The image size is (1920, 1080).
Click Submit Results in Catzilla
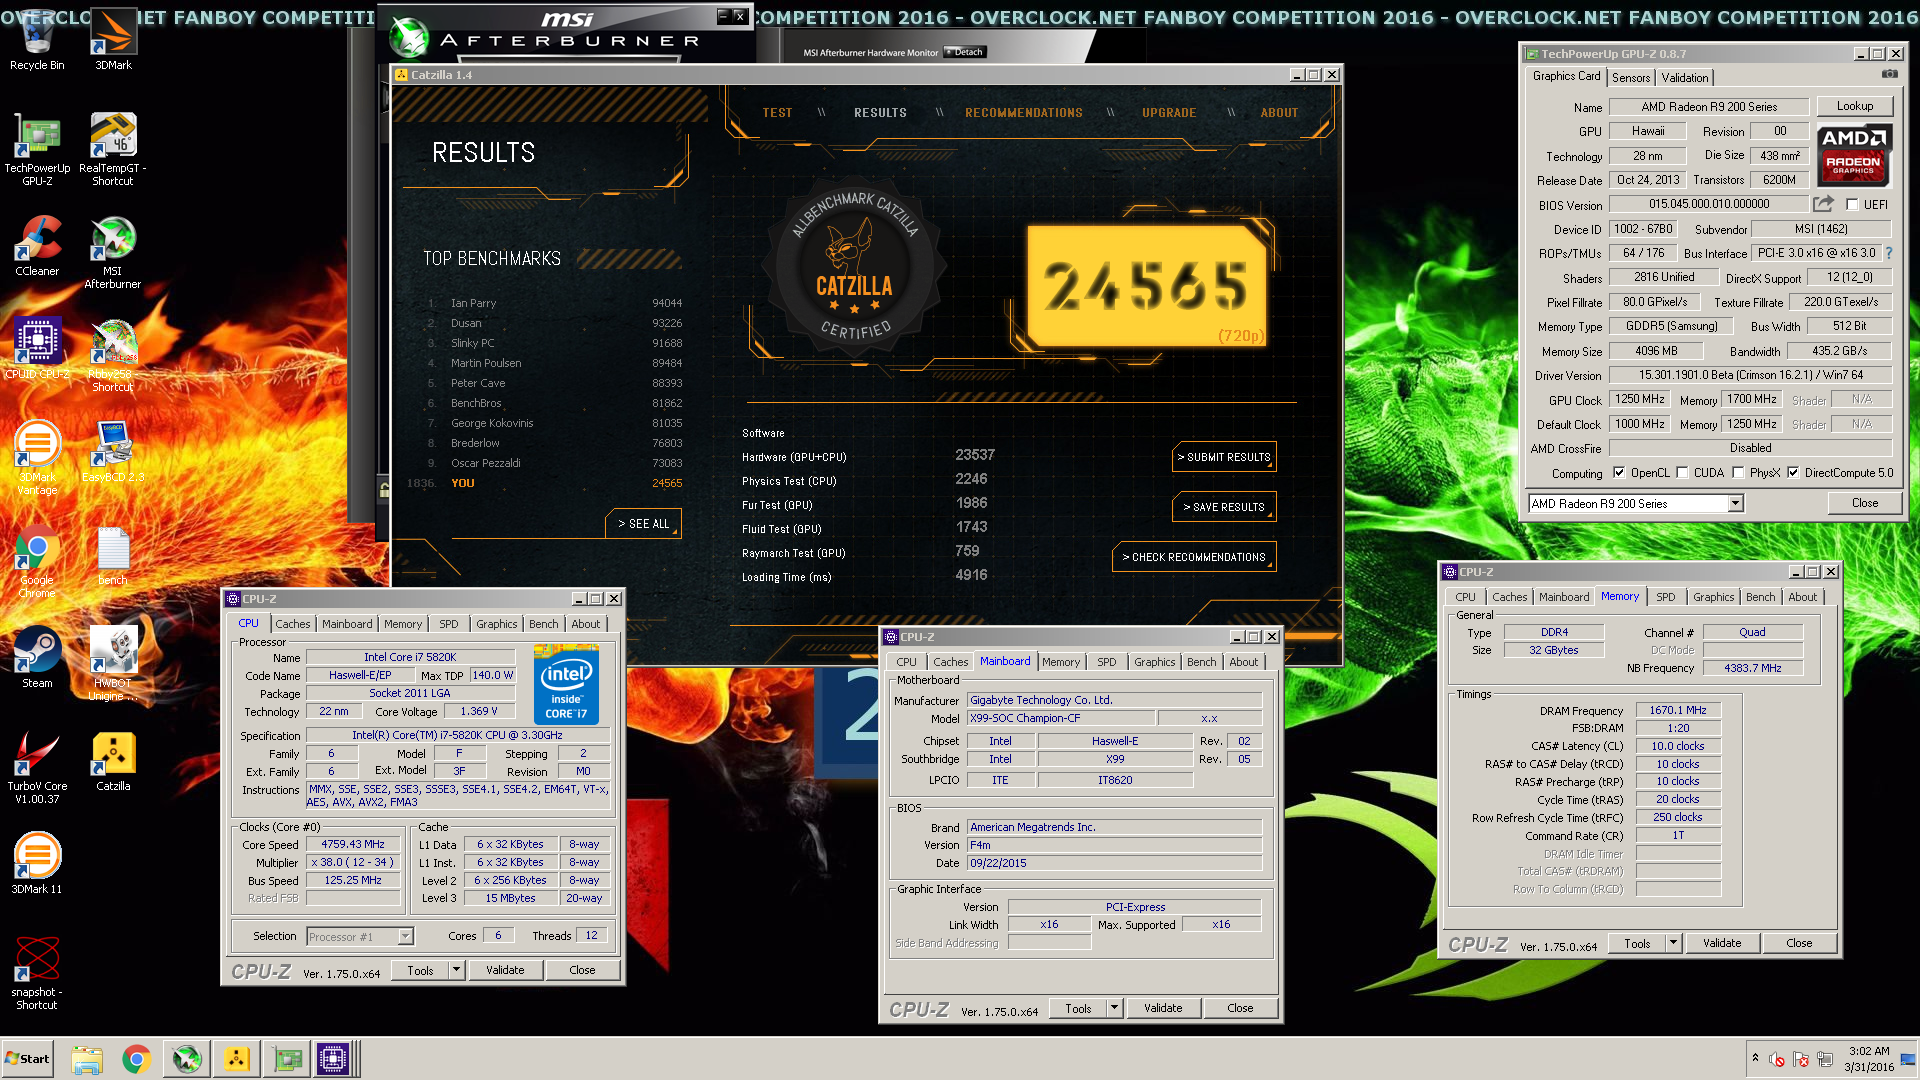point(1224,457)
